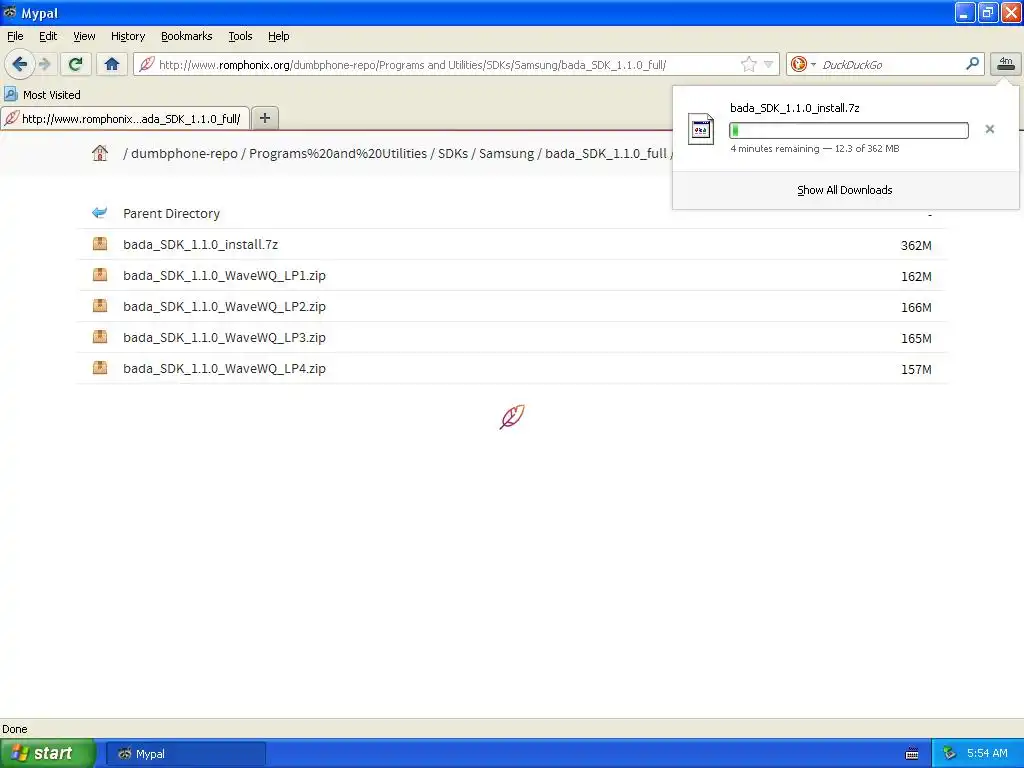Click the Forward arrow button
The height and width of the screenshot is (768, 1024).
pos(44,64)
